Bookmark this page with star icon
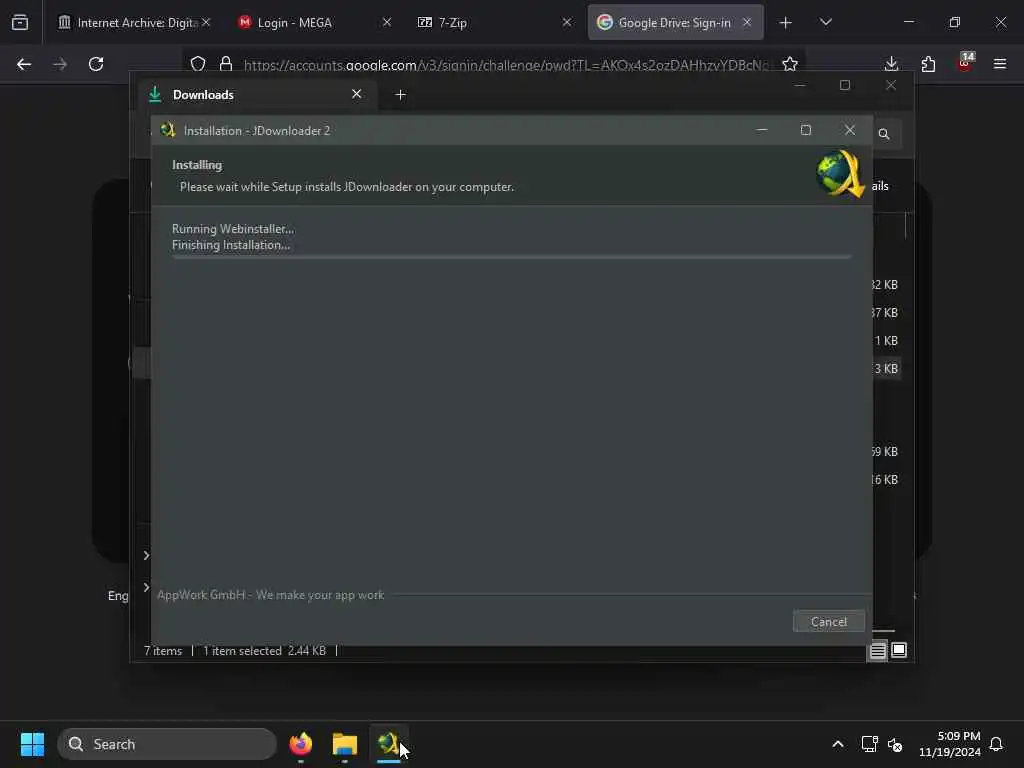 coord(790,64)
